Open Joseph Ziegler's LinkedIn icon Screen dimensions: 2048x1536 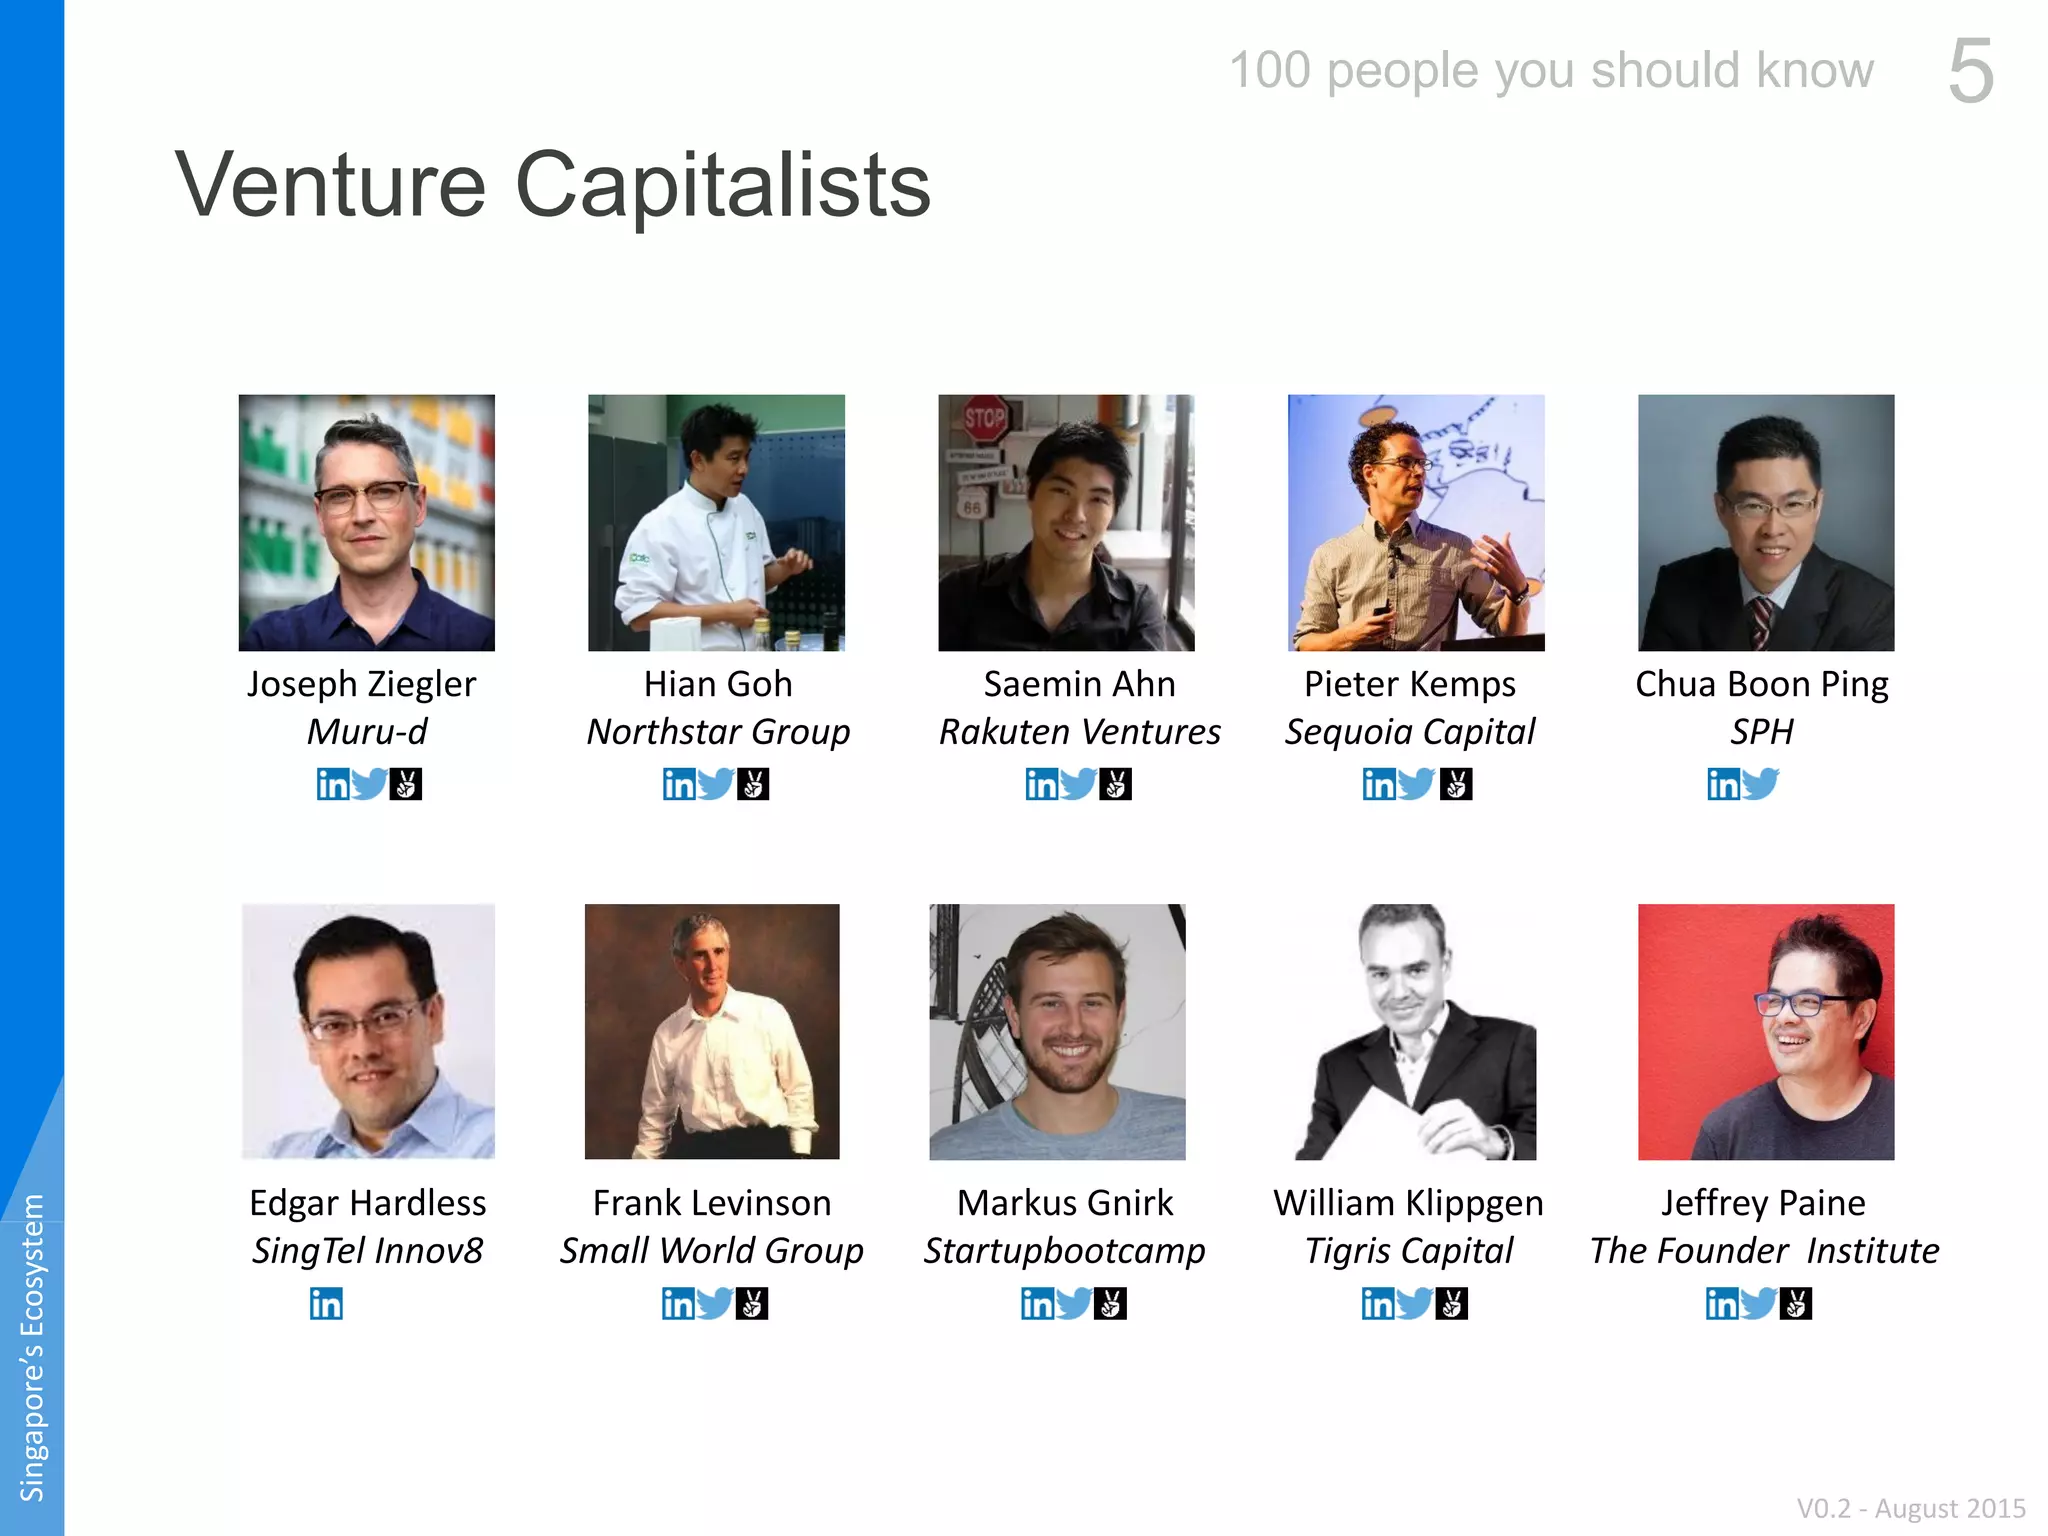click(x=333, y=784)
